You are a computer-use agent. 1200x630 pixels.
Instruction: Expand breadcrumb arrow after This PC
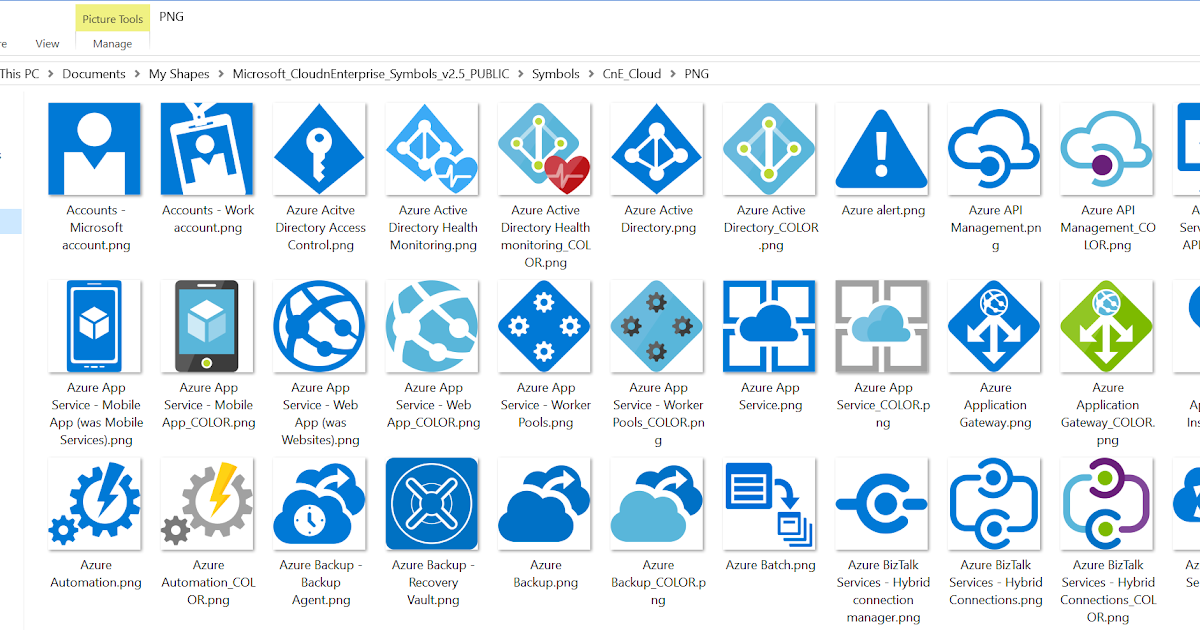(x=51, y=74)
